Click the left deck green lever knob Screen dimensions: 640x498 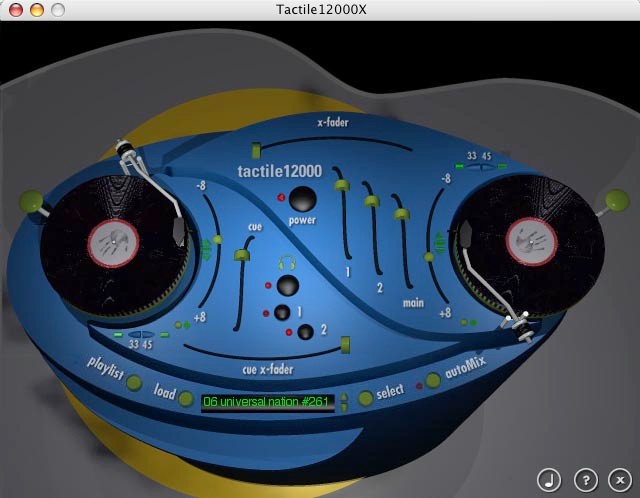coord(31,200)
